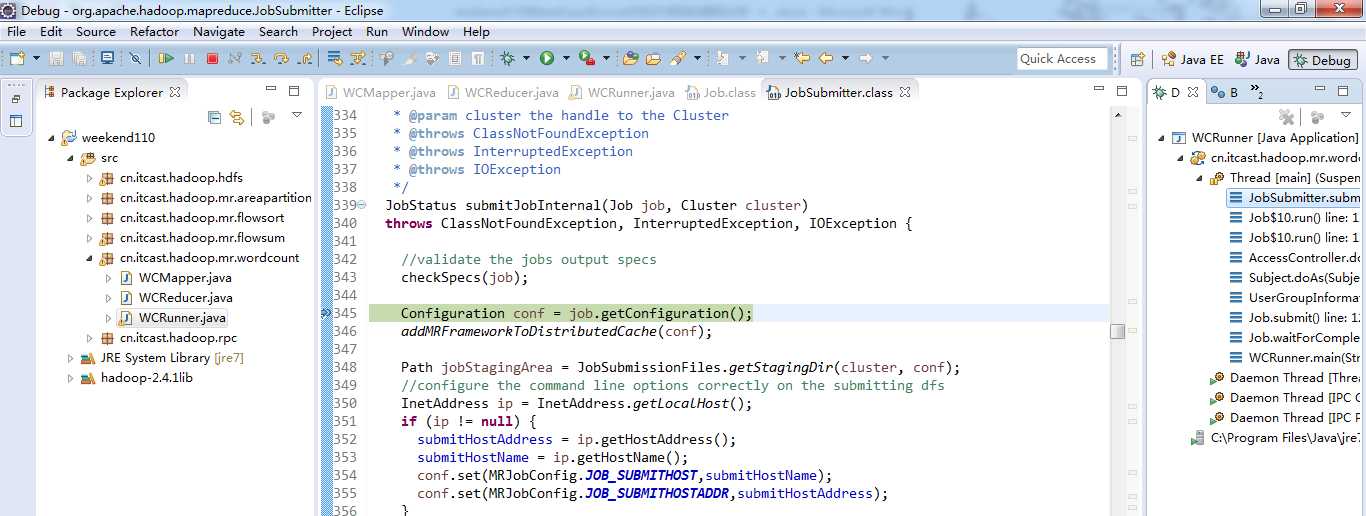Open the Back history dropdown arrow
This screenshot has width=1366, height=516.
coord(844,58)
